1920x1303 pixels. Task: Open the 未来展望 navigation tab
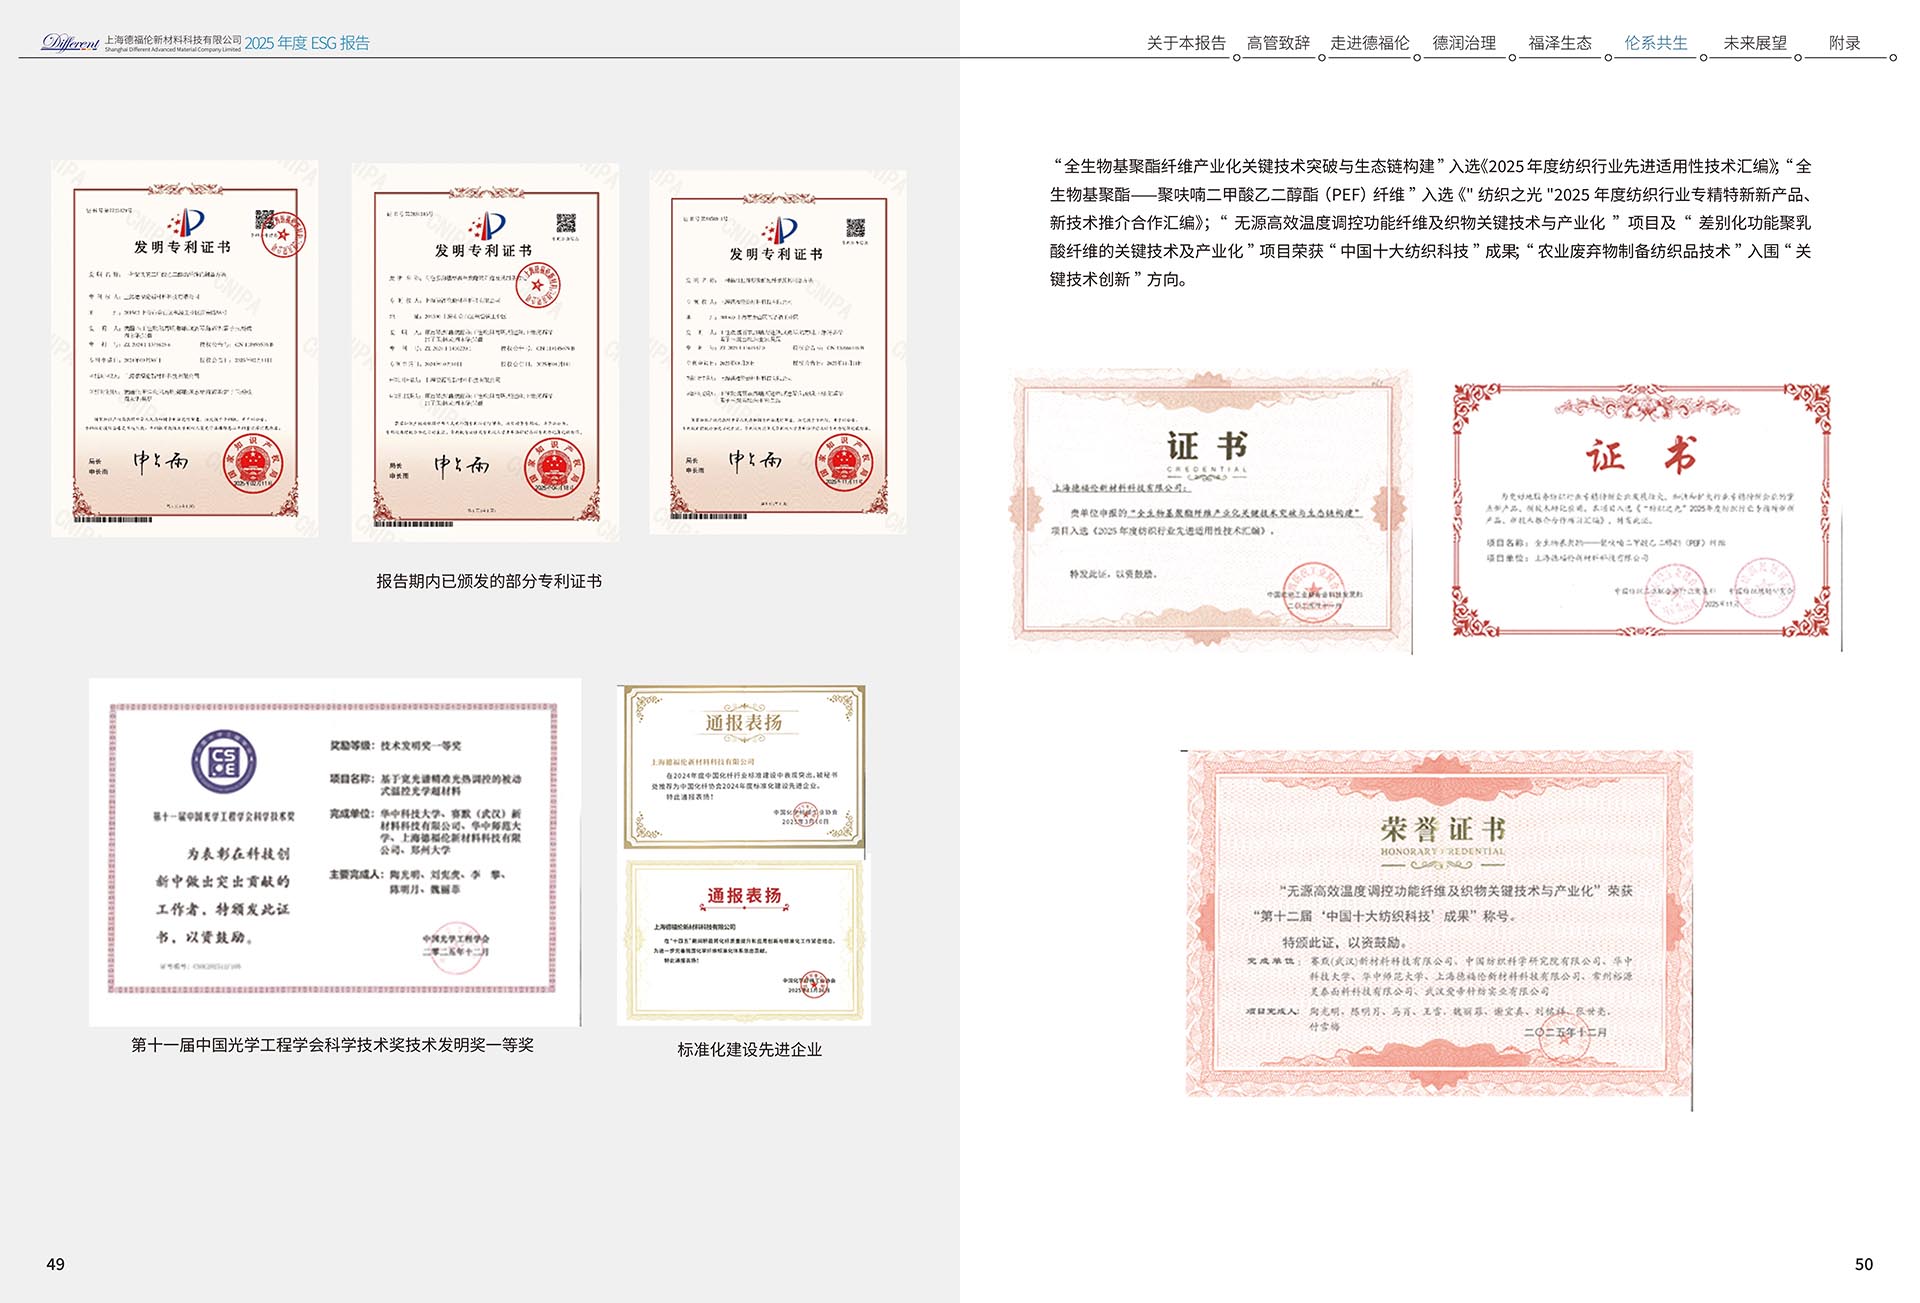(1755, 43)
